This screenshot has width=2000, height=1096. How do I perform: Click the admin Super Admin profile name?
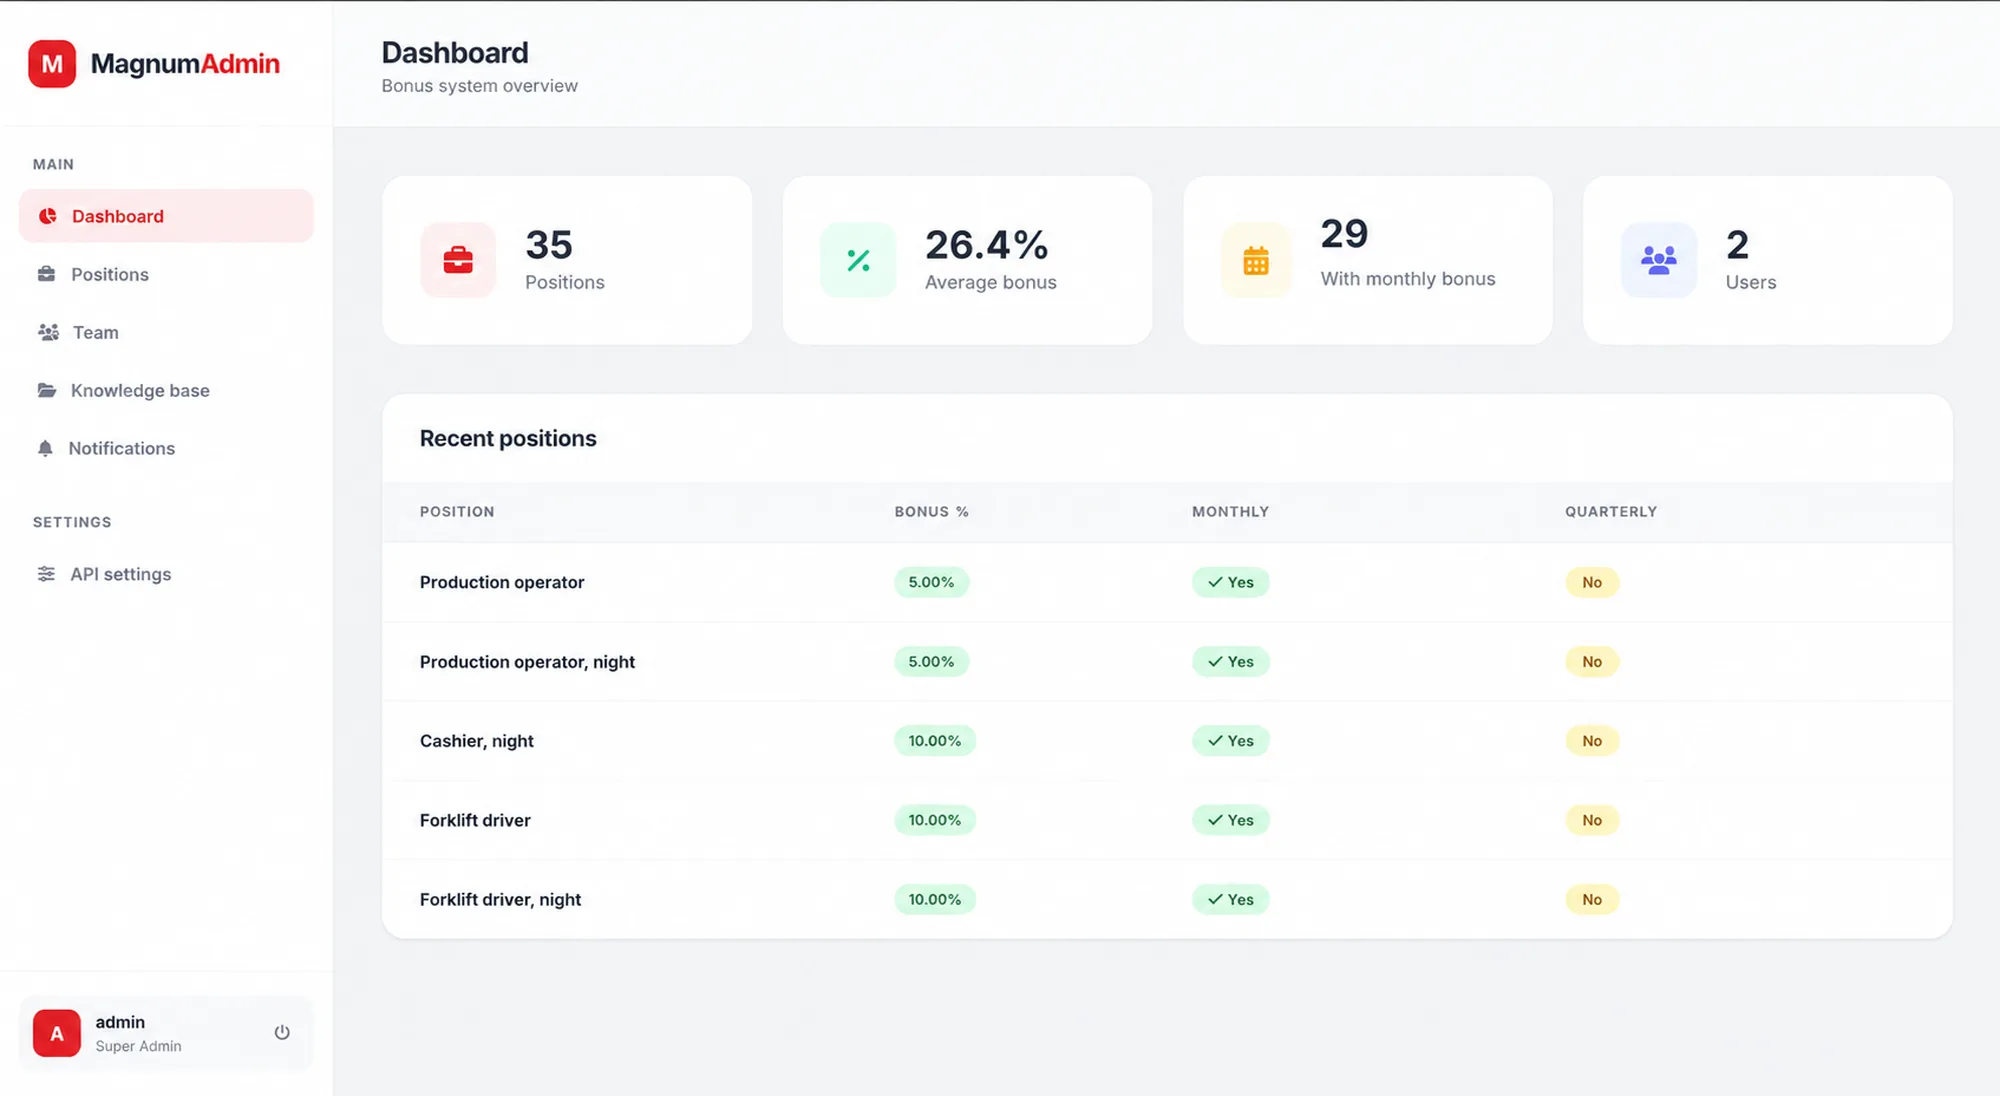[138, 1033]
